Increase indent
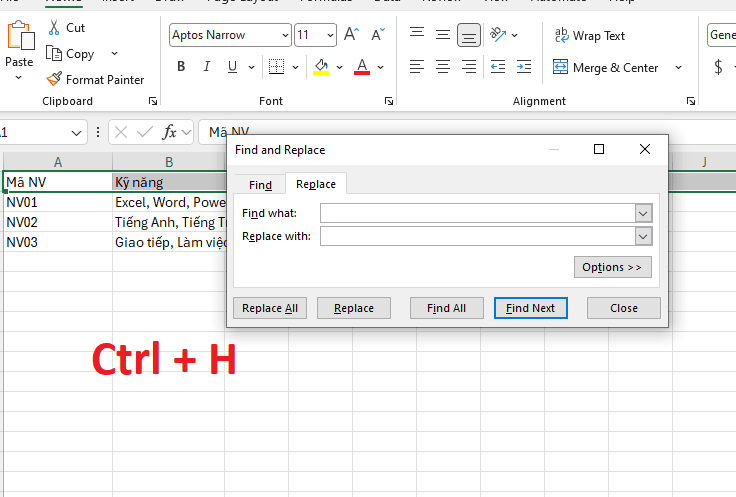 click(x=524, y=67)
